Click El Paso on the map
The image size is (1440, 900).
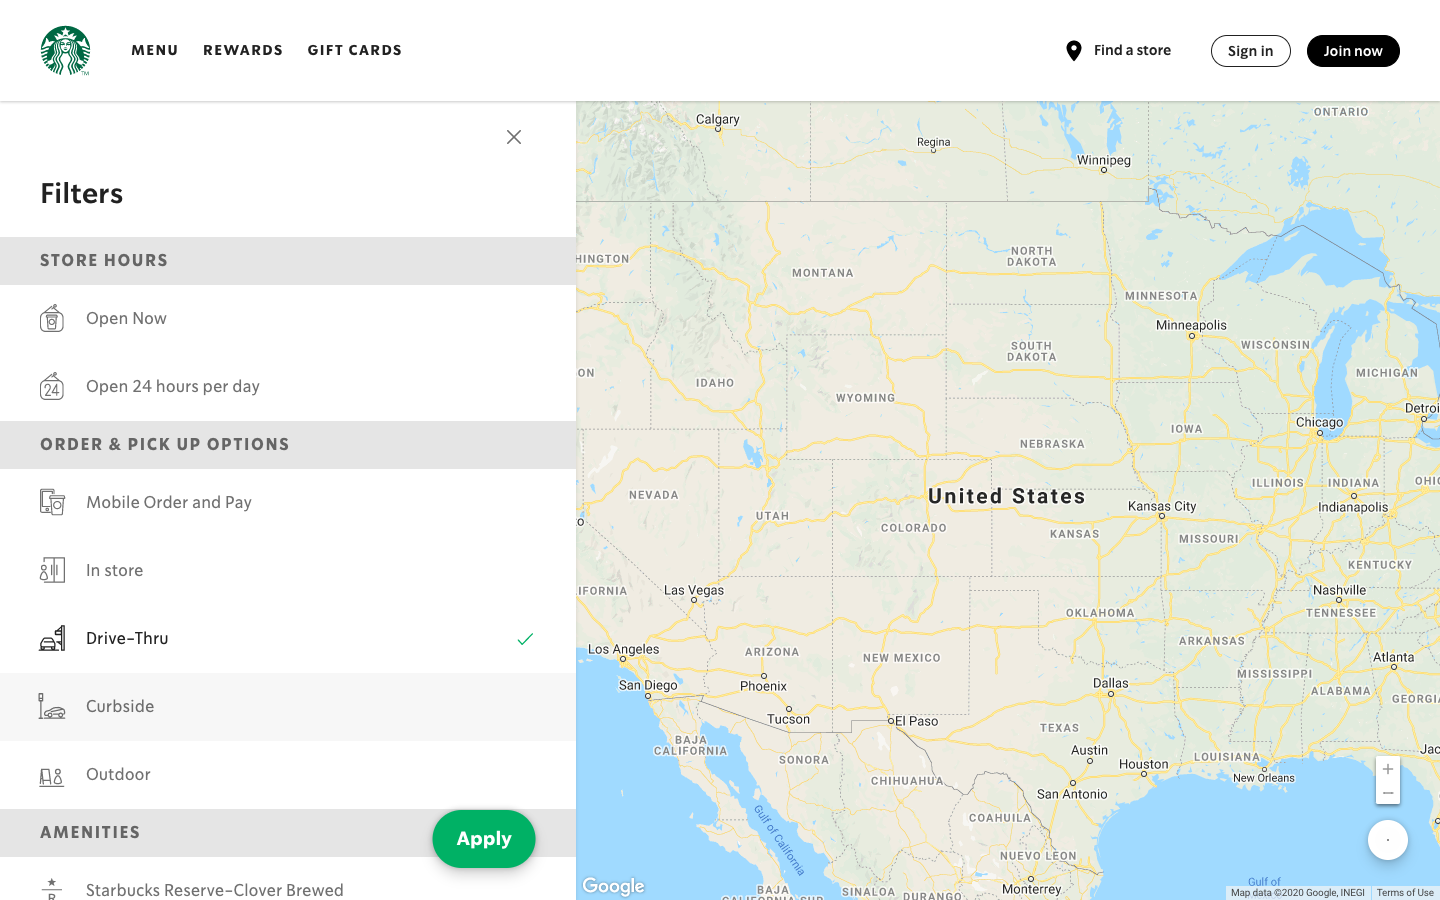(916, 721)
